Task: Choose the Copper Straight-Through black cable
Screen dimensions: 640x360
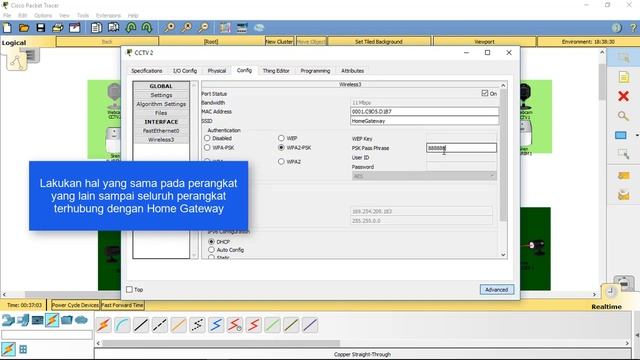Action: tap(141, 325)
